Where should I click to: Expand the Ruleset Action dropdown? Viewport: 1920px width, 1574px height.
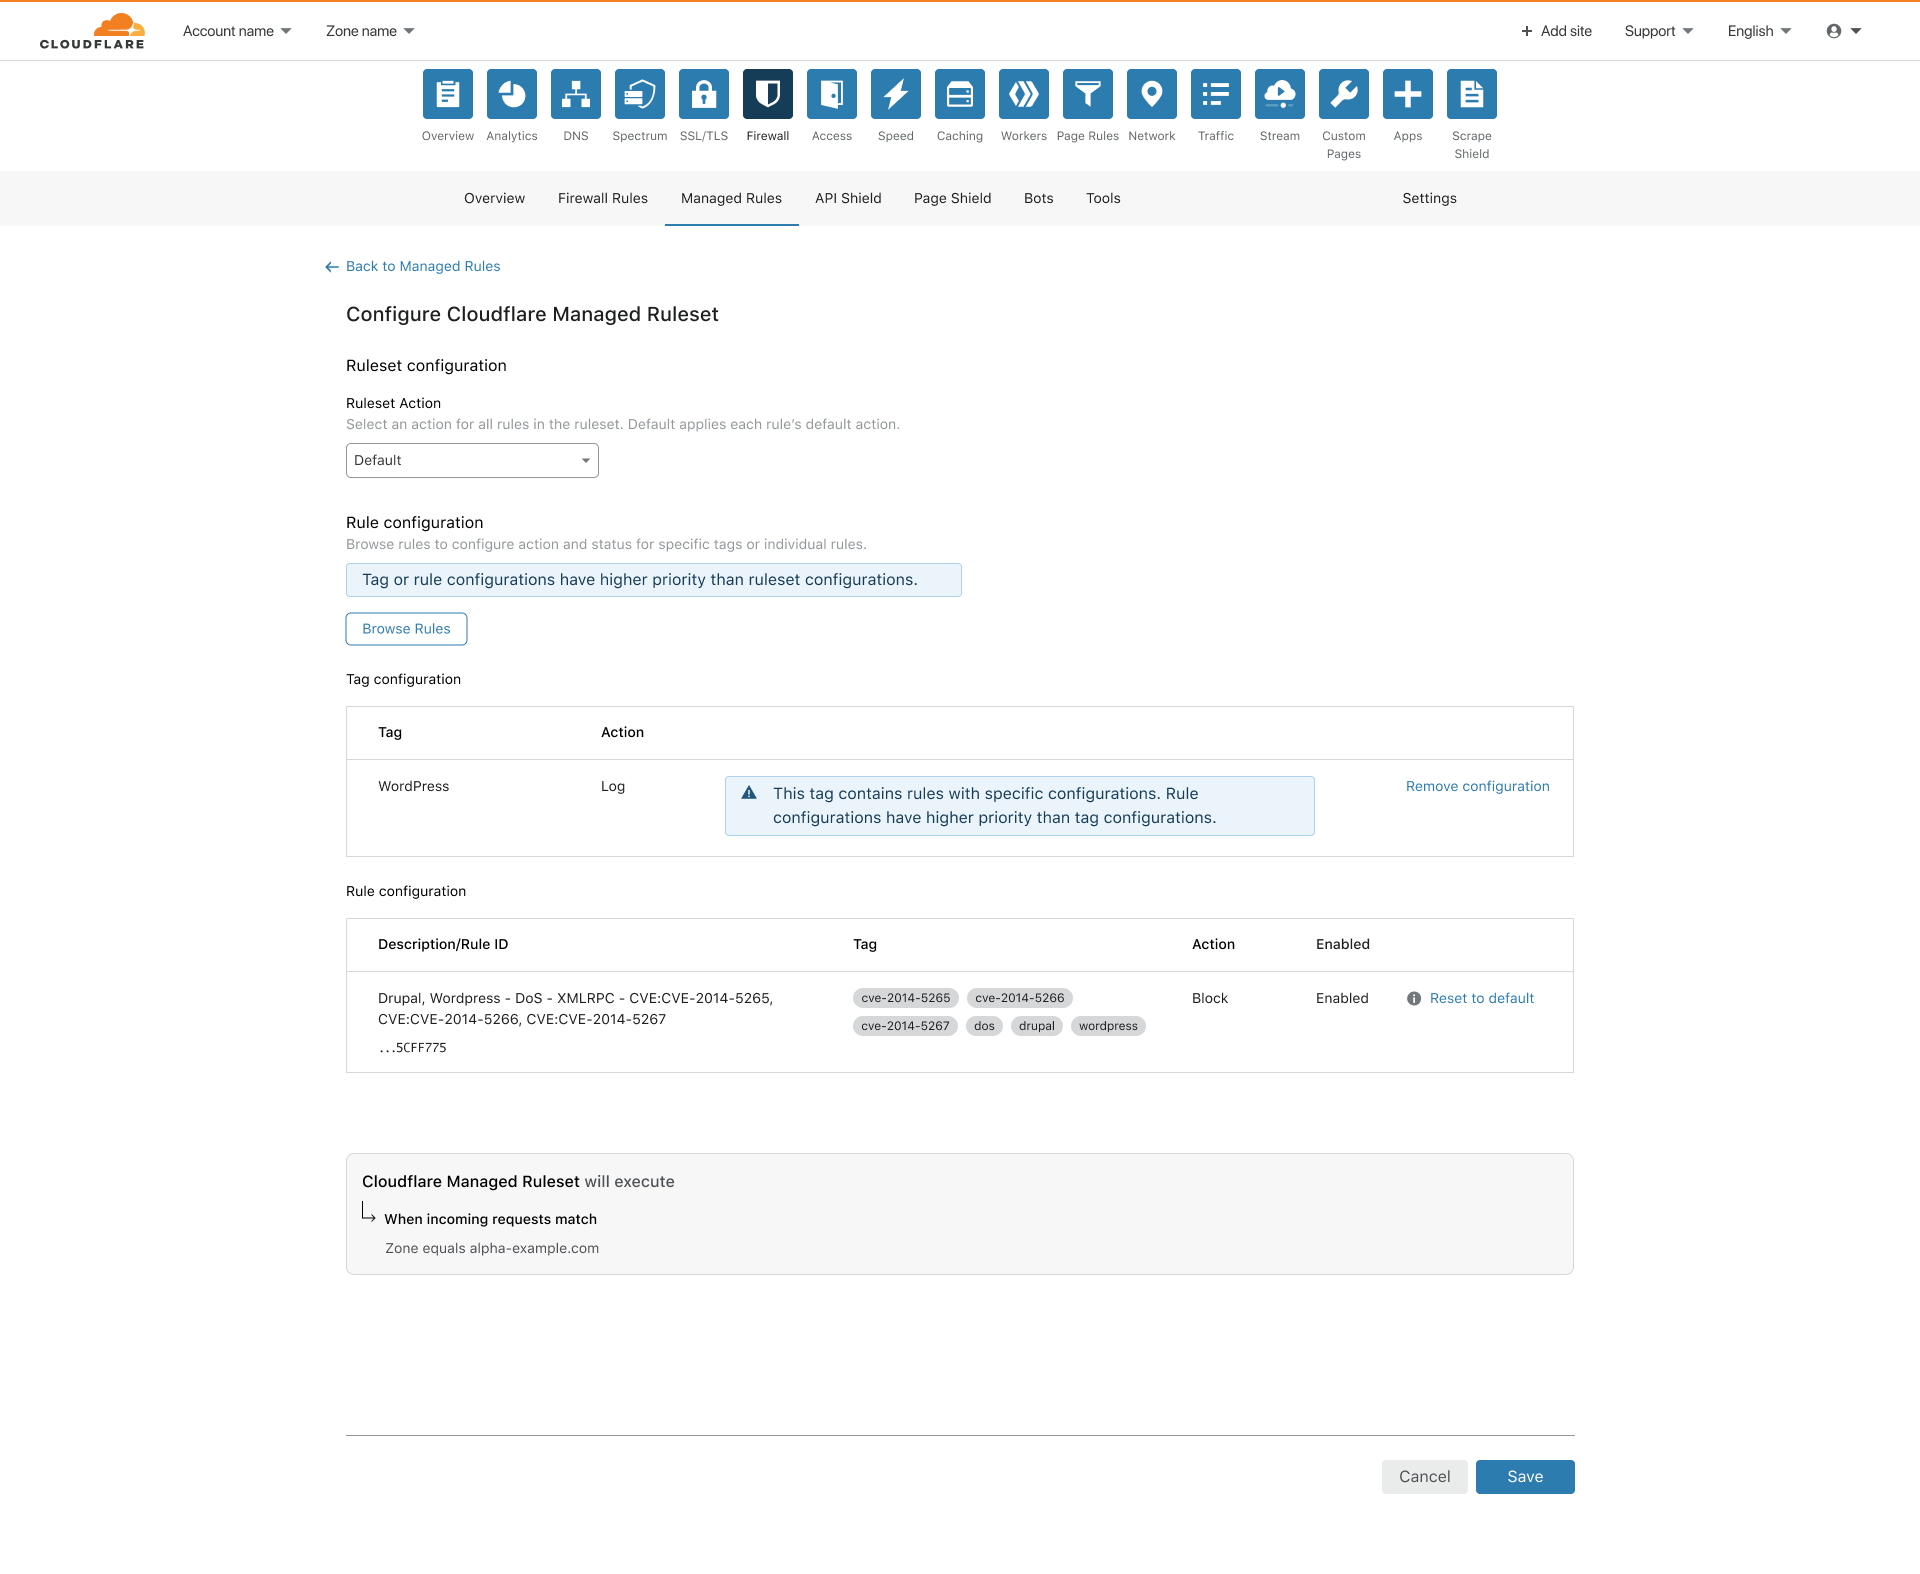472,459
